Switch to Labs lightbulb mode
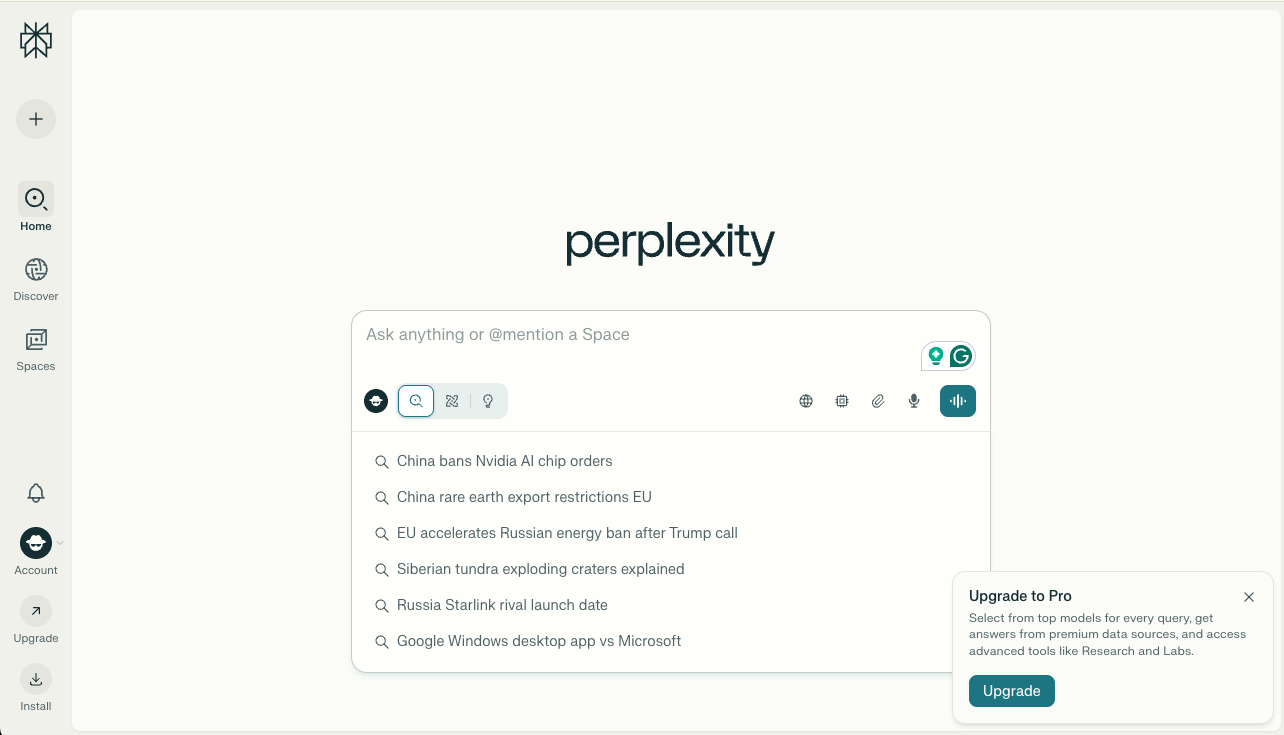1284x735 pixels. tap(488, 401)
